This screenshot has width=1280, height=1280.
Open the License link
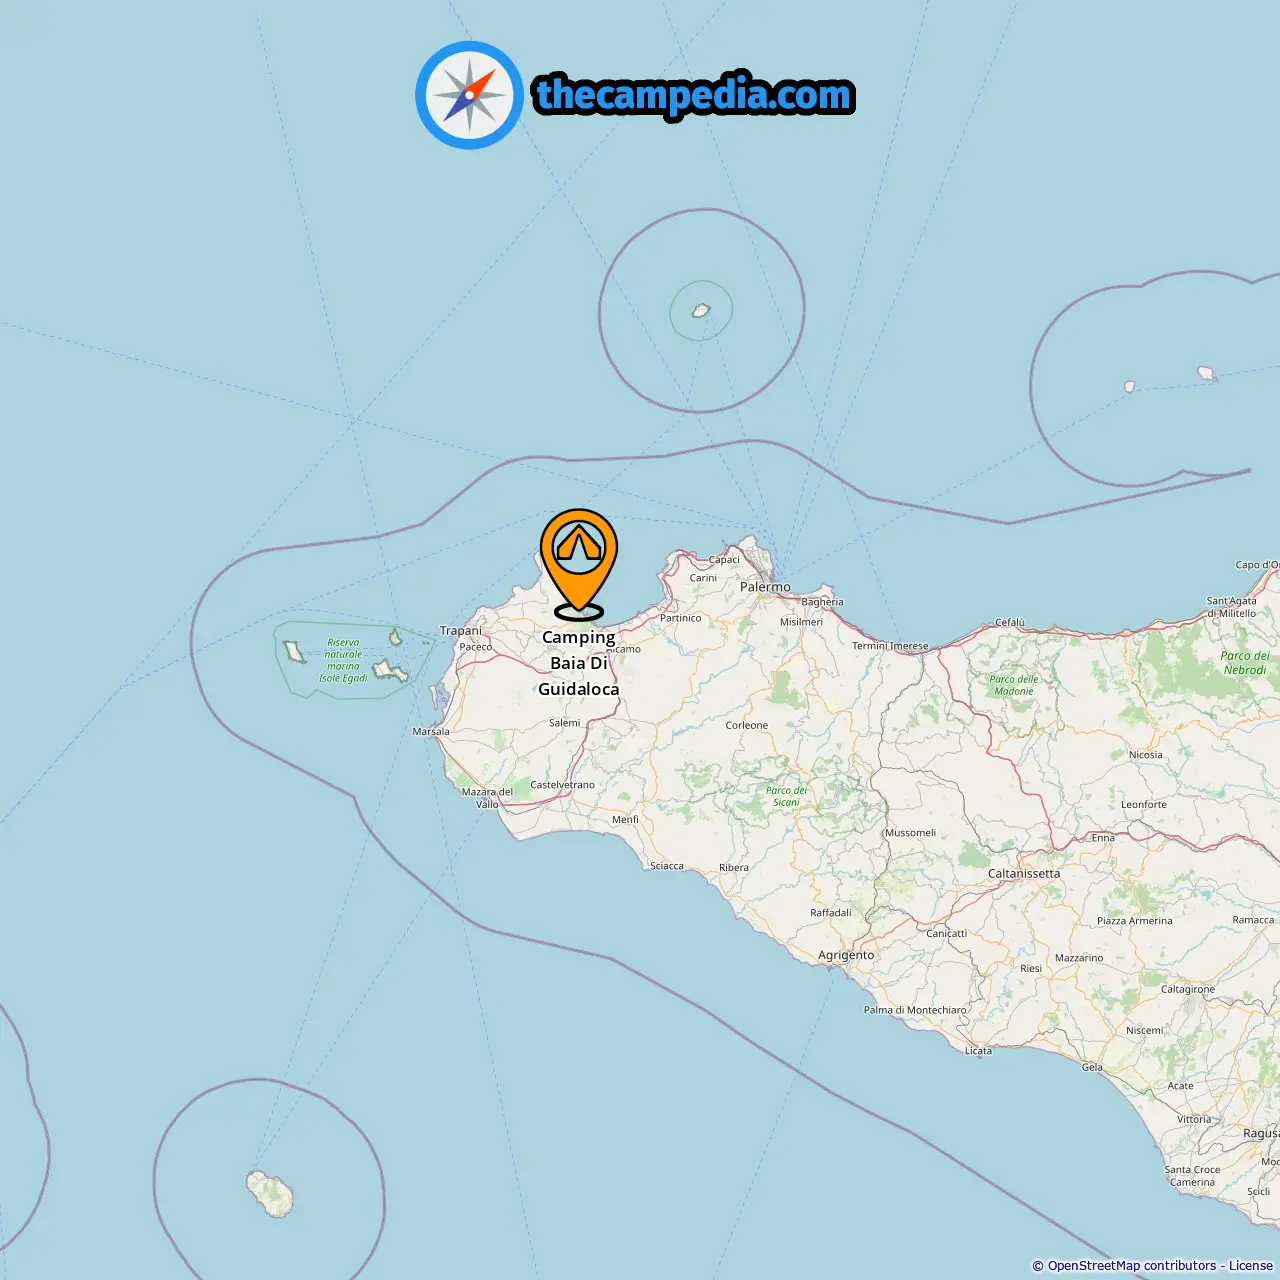pyautogui.click(x=1251, y=1266)
